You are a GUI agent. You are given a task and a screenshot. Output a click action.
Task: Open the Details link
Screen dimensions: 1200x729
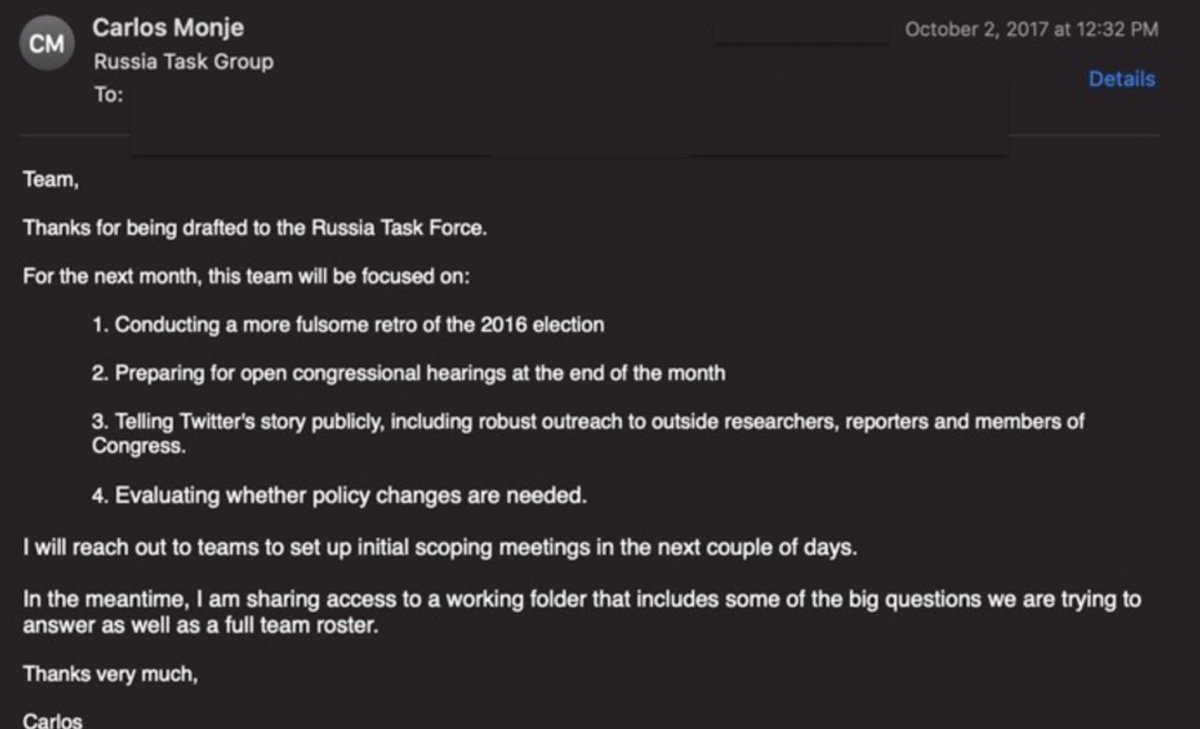tap(1121, 79)
